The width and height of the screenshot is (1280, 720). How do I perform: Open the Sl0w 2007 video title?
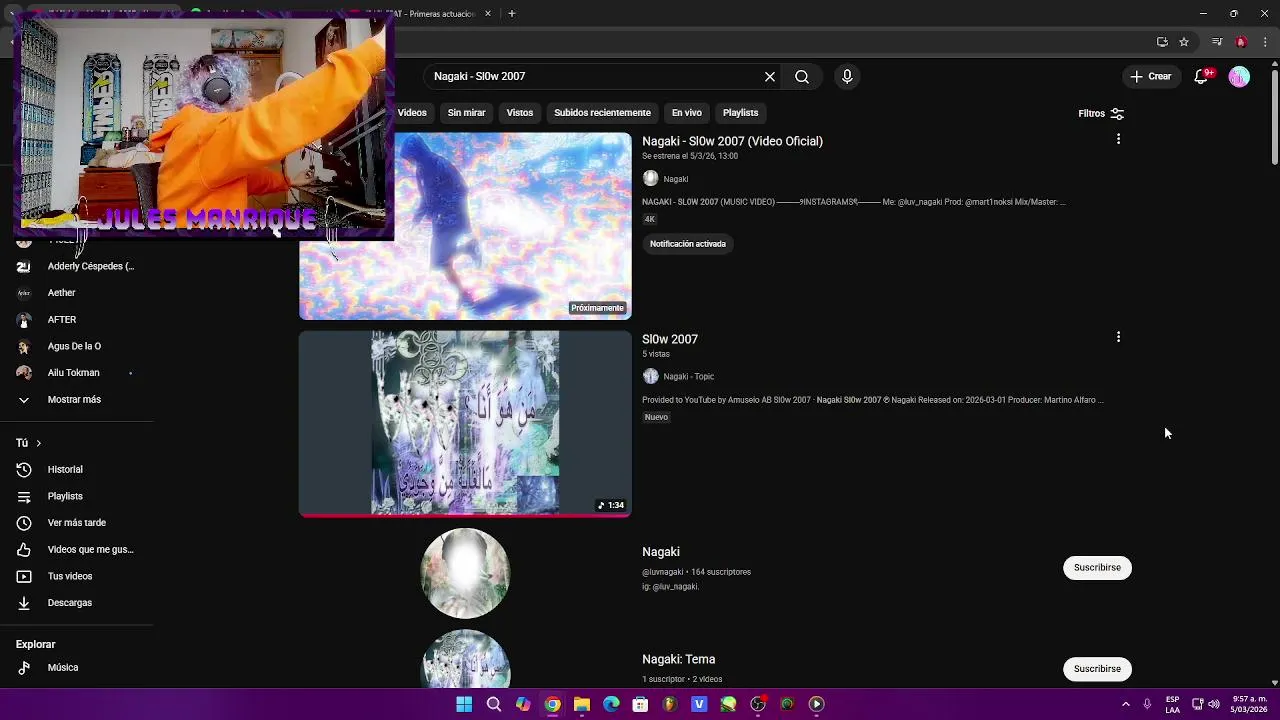[670, 339]
